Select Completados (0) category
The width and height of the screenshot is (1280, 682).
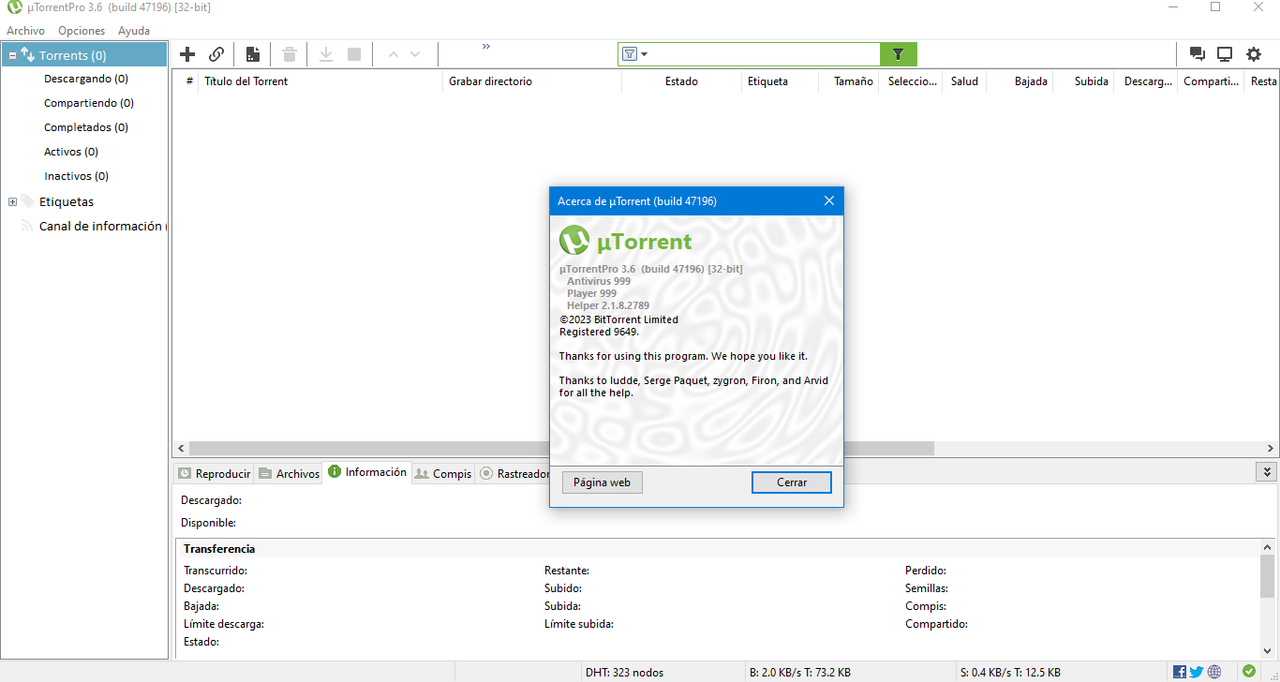tap(86, 127)
